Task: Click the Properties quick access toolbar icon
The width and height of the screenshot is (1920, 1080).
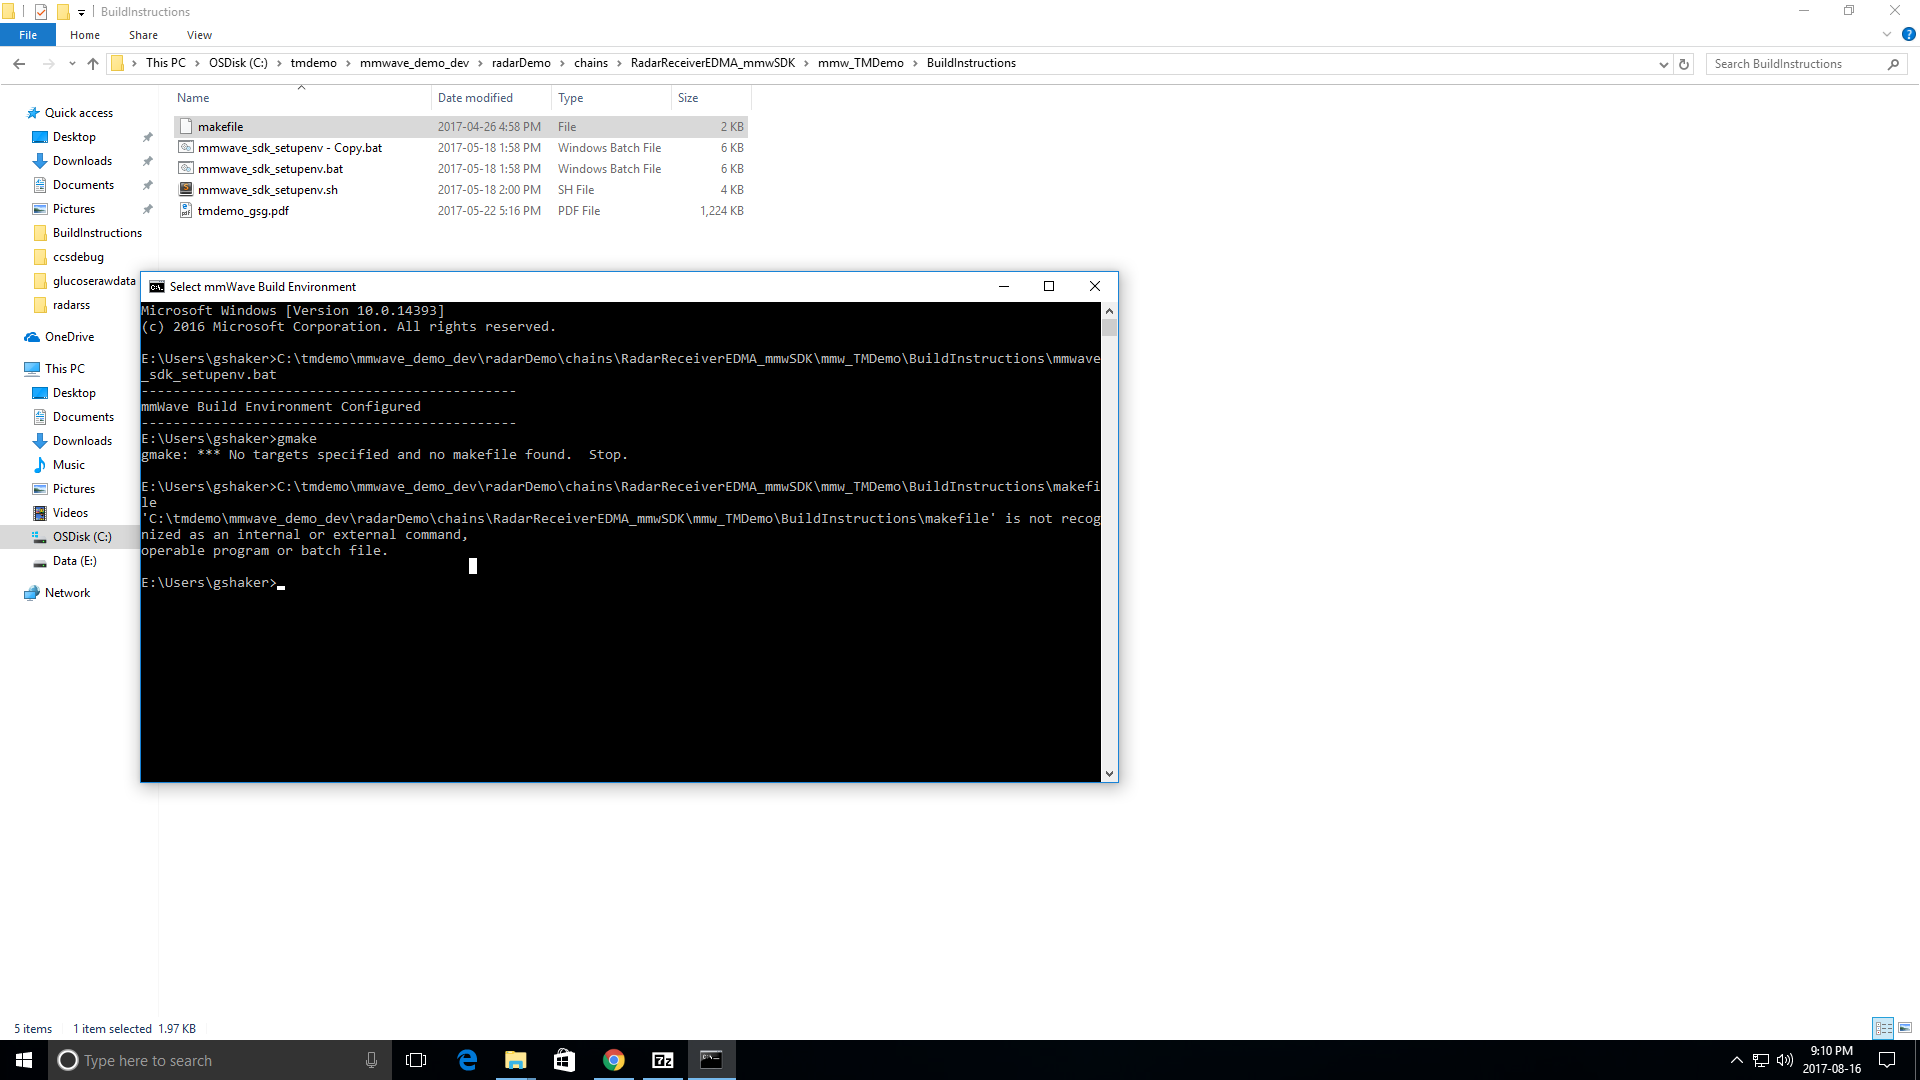Action: [x=41, y=12]
